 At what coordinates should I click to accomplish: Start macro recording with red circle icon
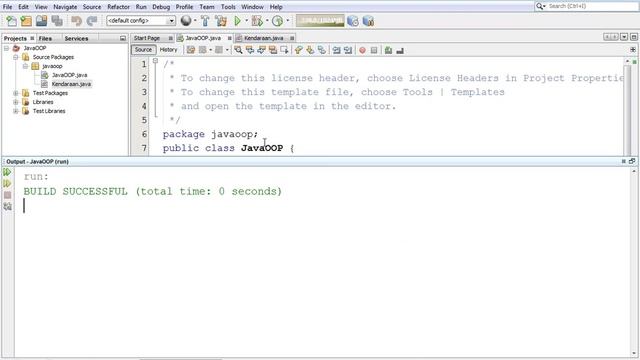point(362,50)
